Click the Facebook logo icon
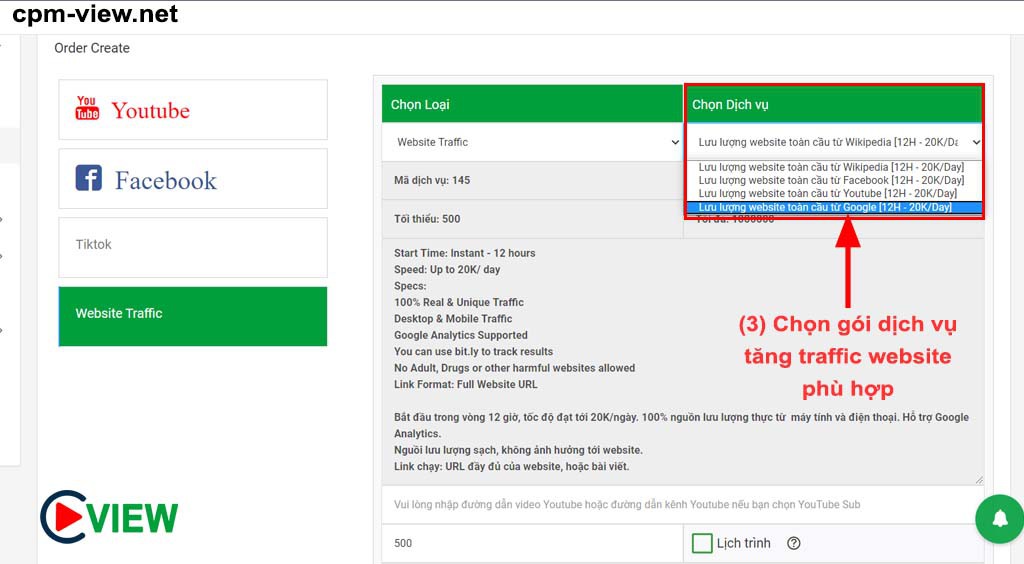This screenshot has width=1024, height=564. click(x=88, y=178)
